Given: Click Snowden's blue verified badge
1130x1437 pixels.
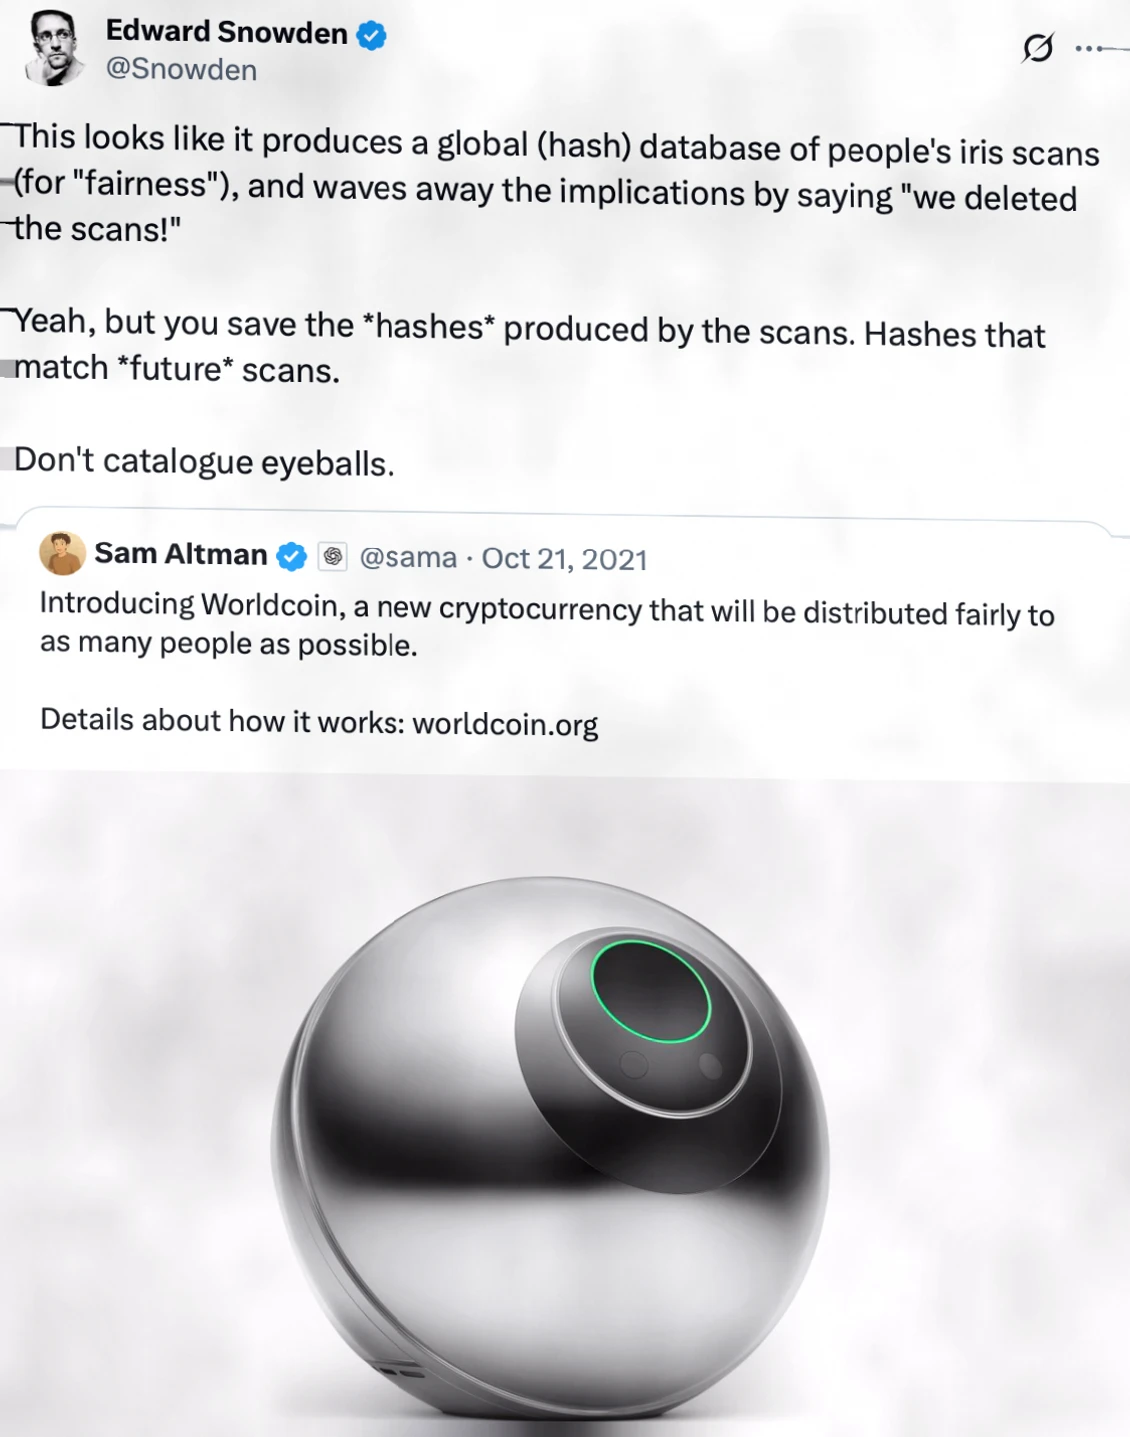Looking at the screenshot, I should (x=372, y=36).
